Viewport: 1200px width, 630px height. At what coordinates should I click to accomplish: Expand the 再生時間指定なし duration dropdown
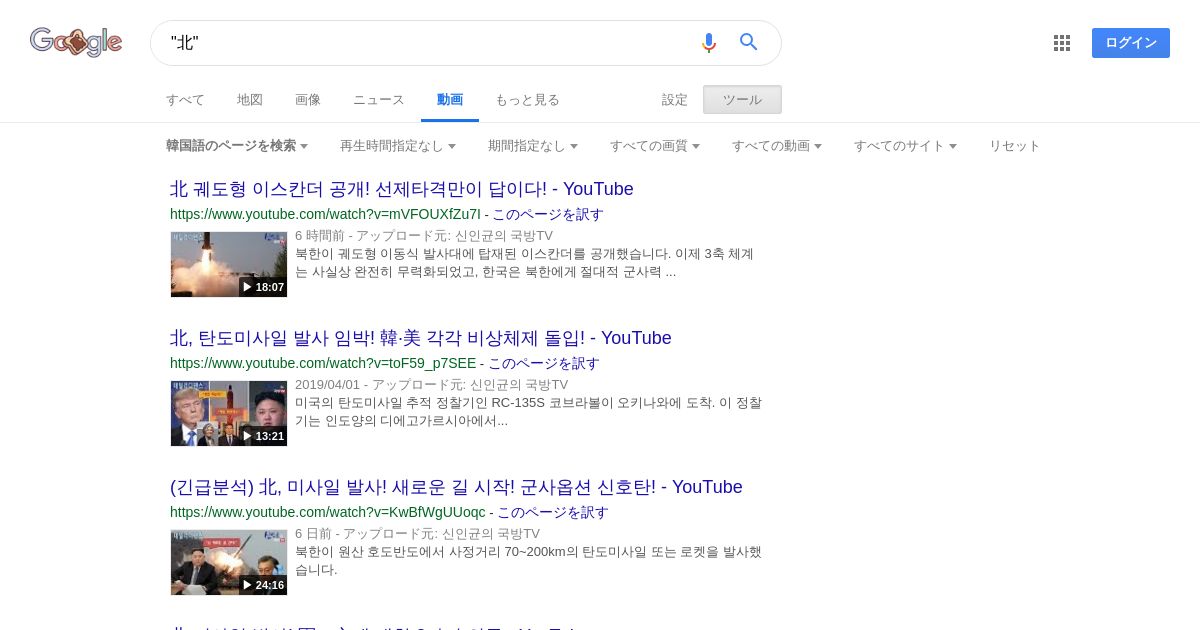398,146
